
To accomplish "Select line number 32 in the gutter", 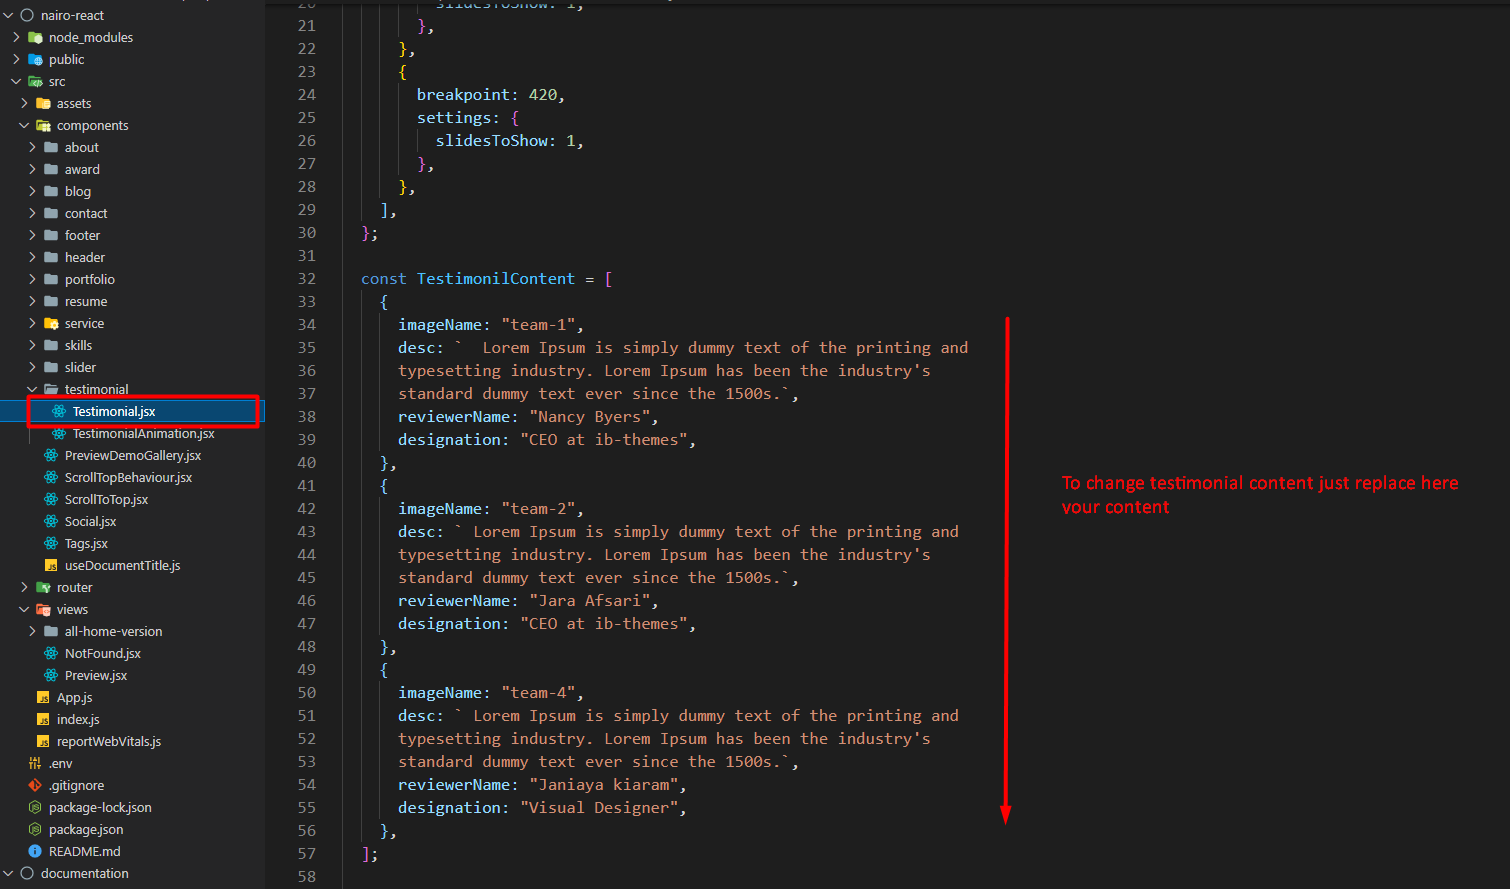I will tap(307, 279).
